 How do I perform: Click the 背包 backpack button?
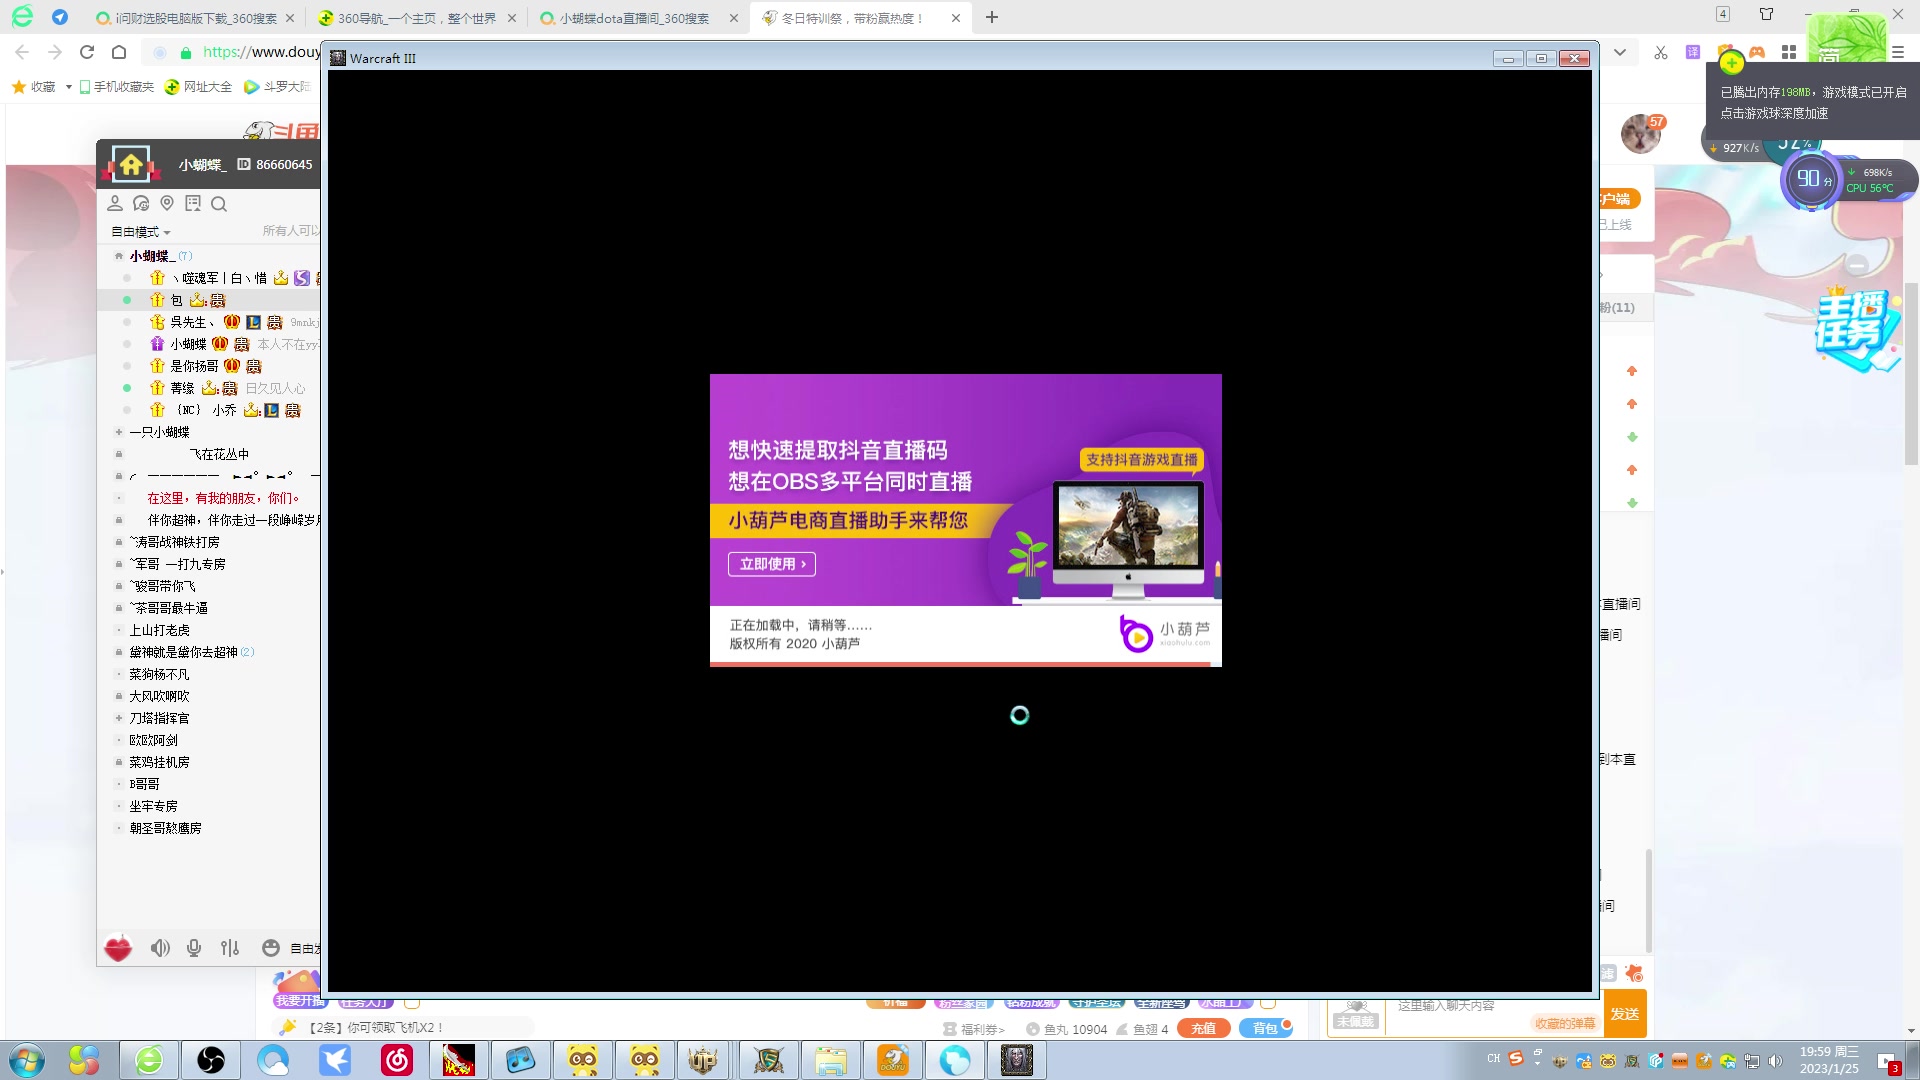1265,1028
